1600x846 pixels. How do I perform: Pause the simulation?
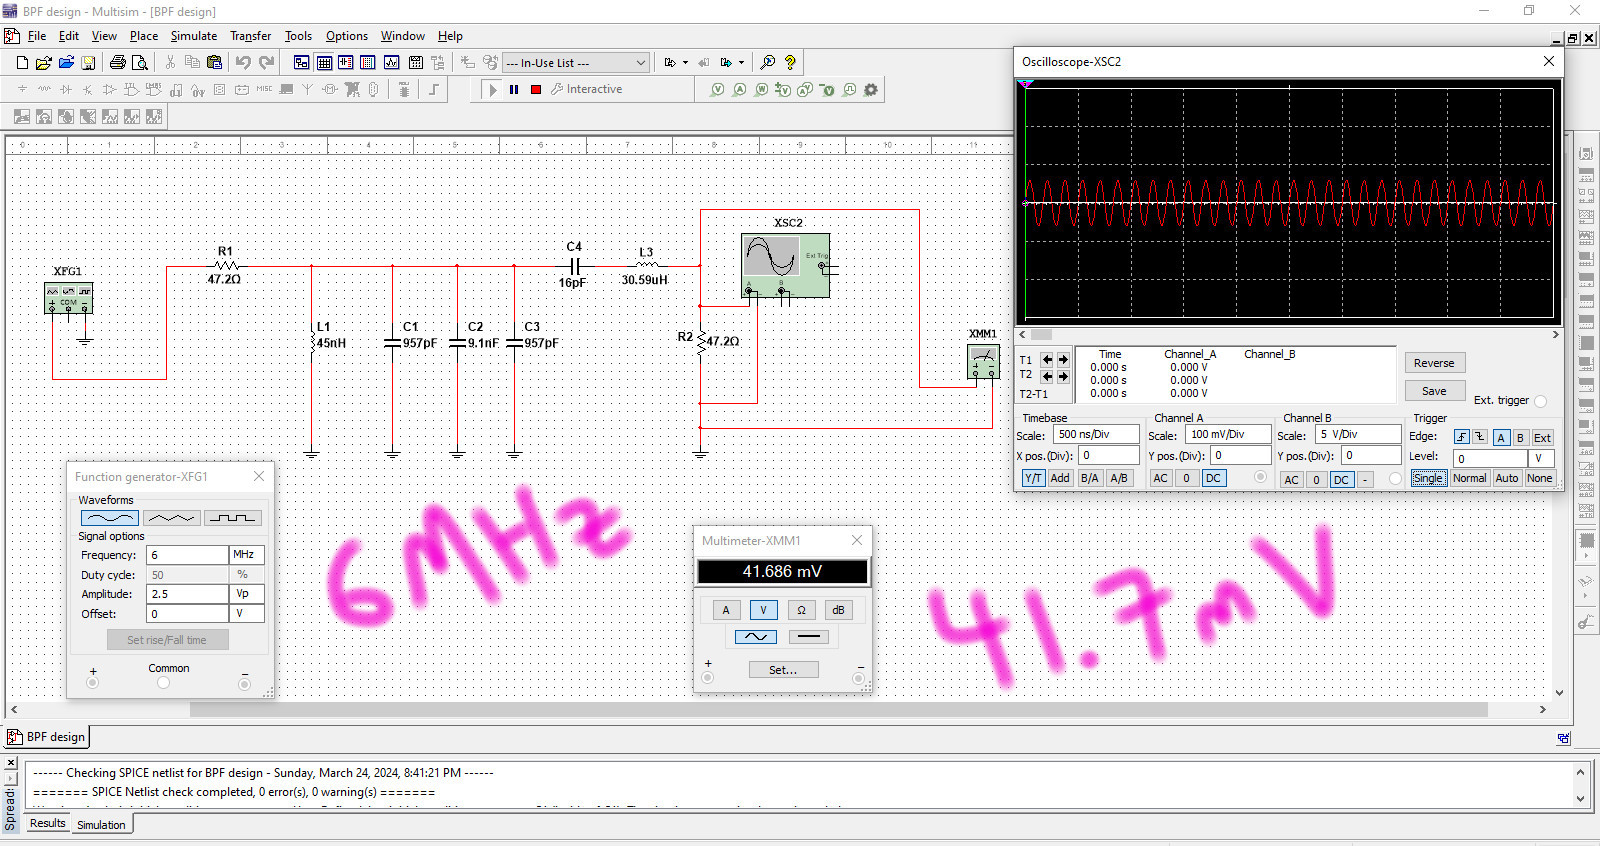click(x=514, y=89)
